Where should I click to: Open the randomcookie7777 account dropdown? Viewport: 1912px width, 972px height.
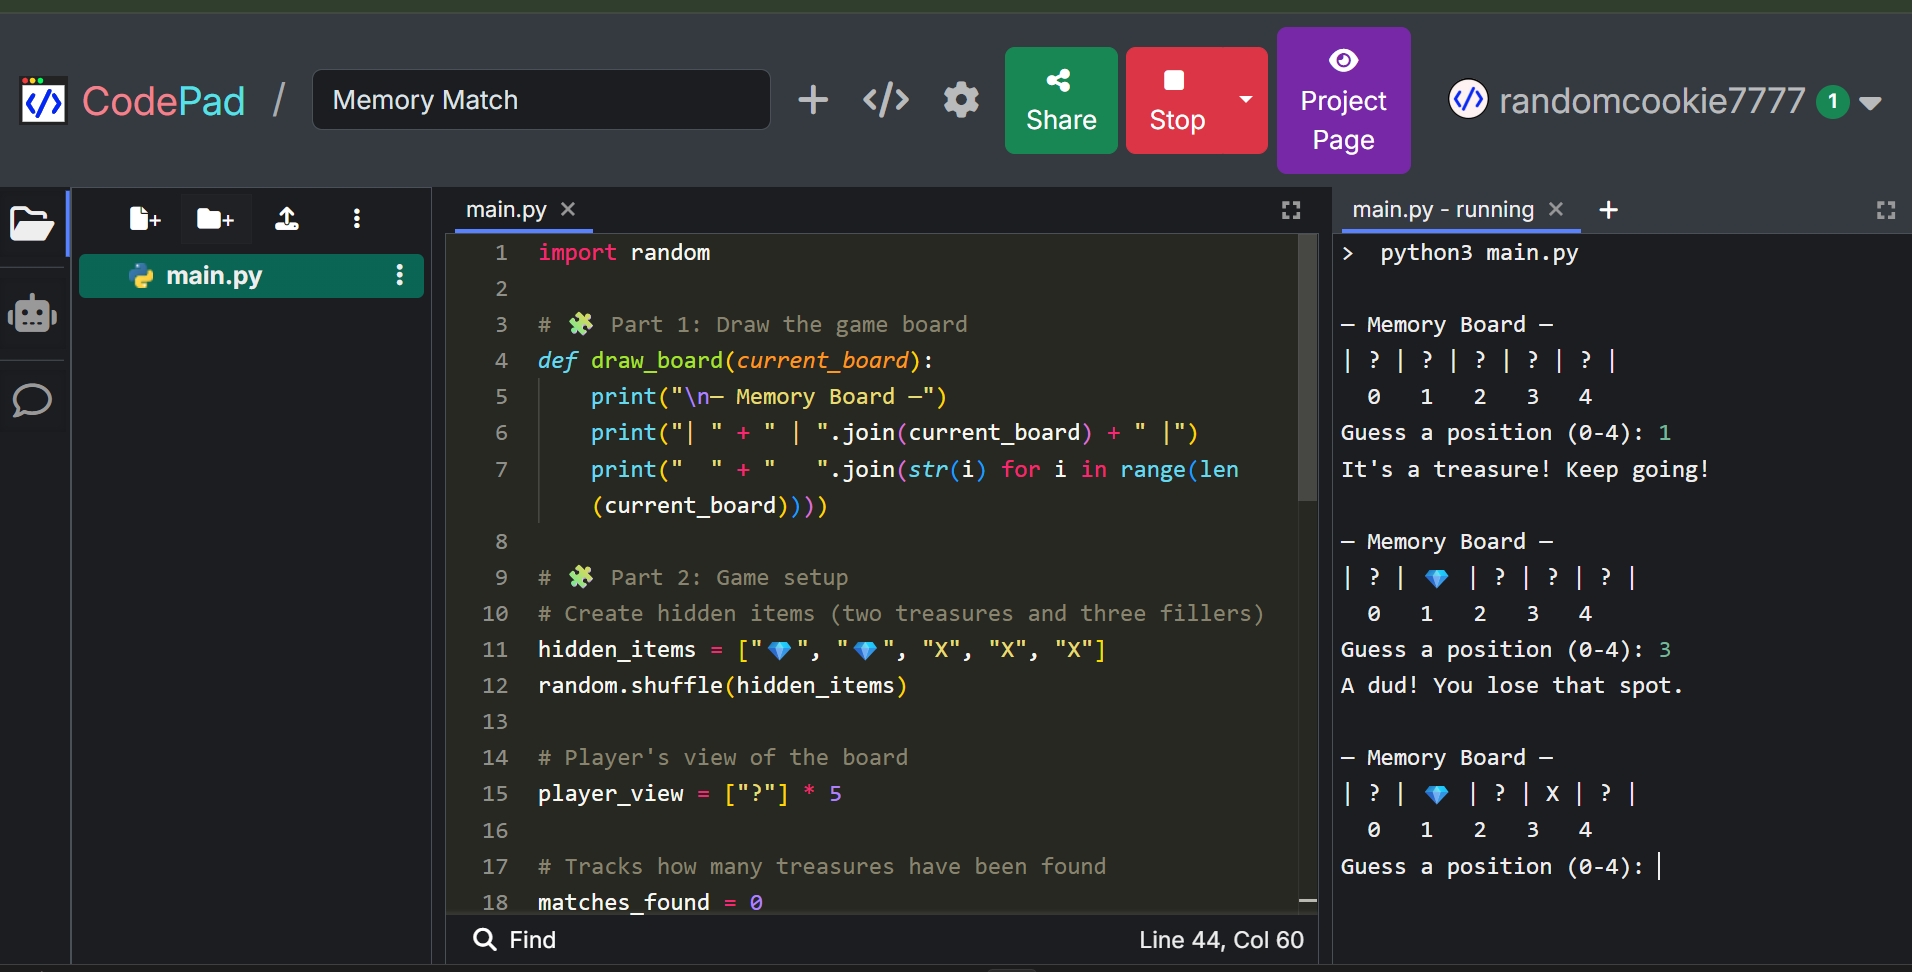(x=1870, y=102)
